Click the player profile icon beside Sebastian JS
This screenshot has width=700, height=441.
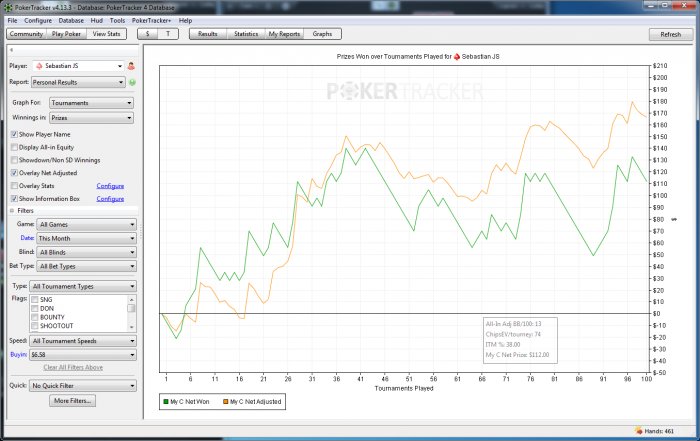point(131,66)
